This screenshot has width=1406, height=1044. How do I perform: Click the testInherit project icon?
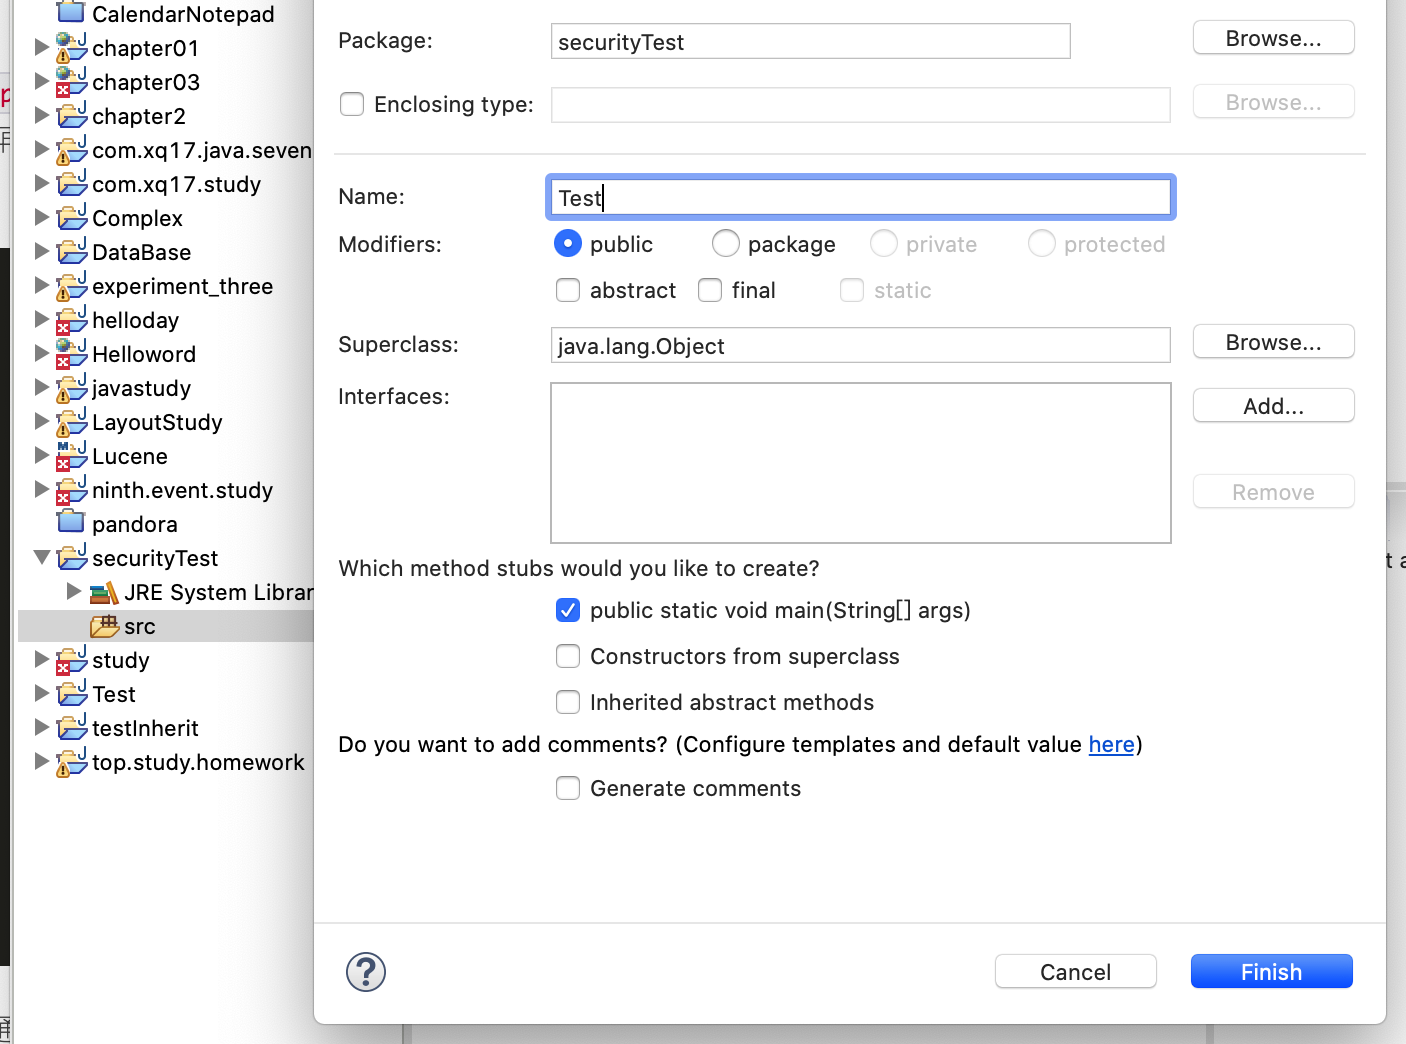pyautogui.click(x=71, y=727)
